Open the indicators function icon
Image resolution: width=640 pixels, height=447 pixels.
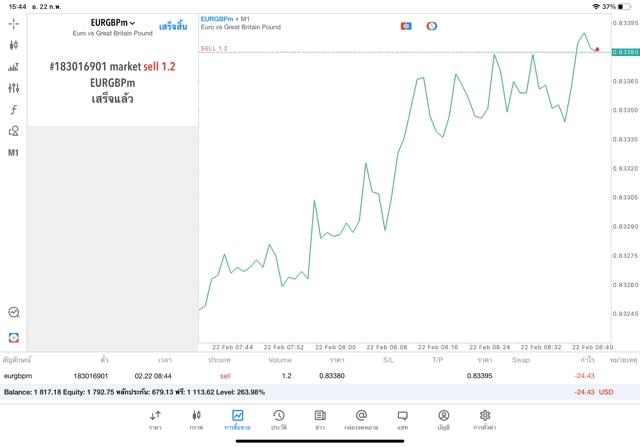click(13, 110)
